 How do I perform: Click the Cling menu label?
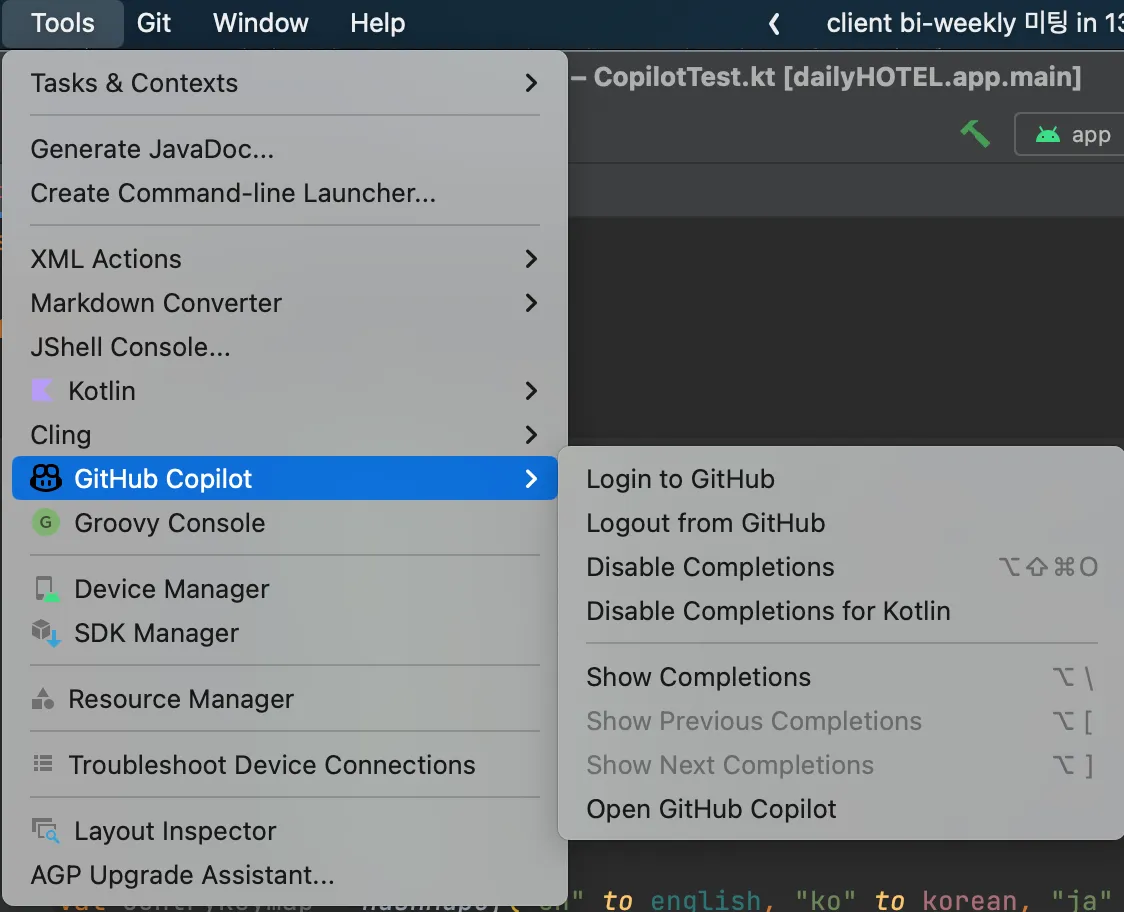(x=61, y=435)
